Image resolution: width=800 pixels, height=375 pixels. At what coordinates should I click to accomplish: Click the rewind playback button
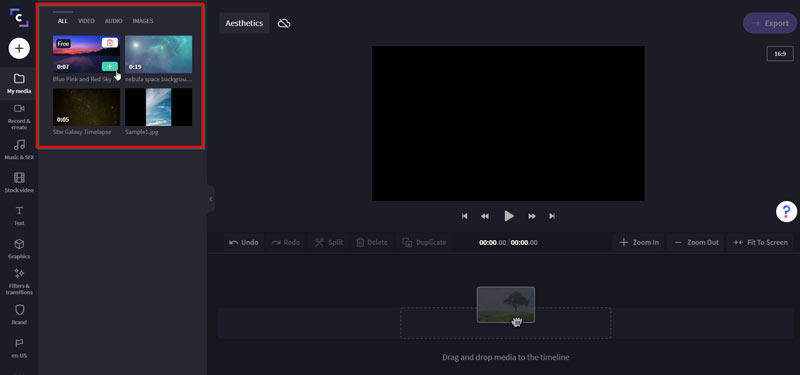[x=485, y=216]
